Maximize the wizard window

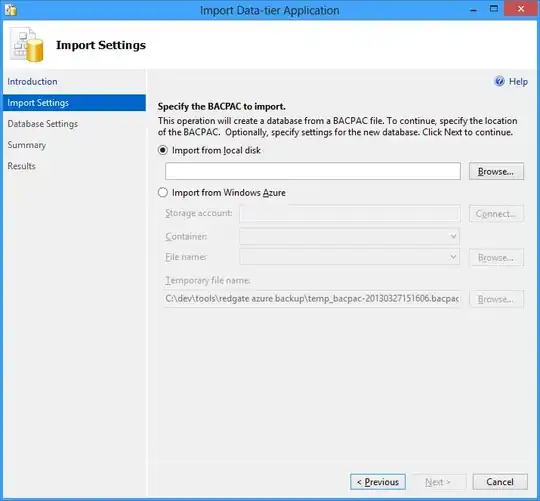pyautogui.click(x=494, y=9)
